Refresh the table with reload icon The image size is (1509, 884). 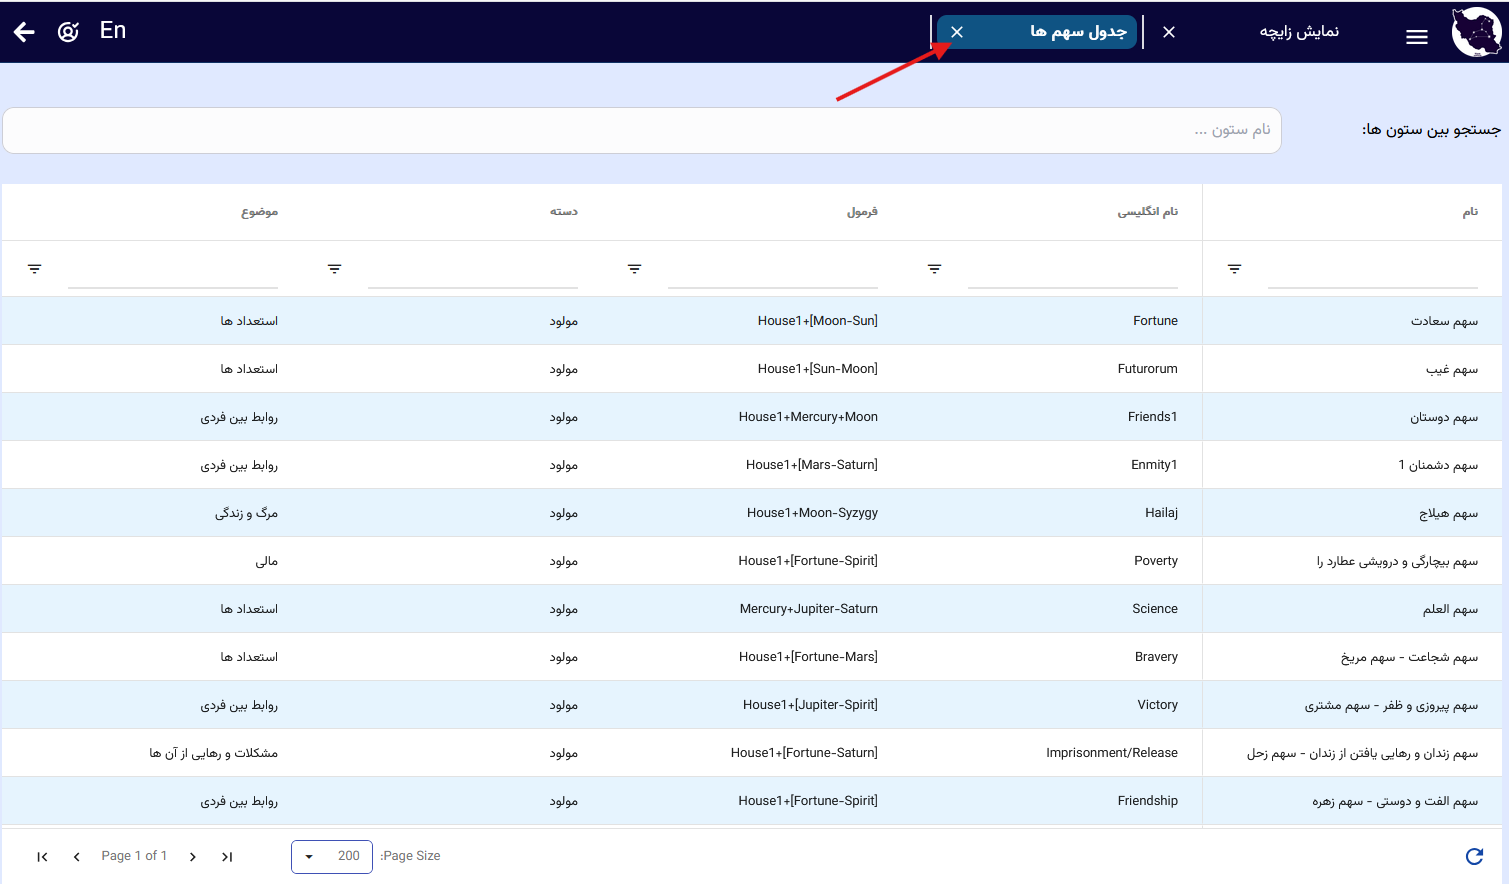(x=1473, y=856)
